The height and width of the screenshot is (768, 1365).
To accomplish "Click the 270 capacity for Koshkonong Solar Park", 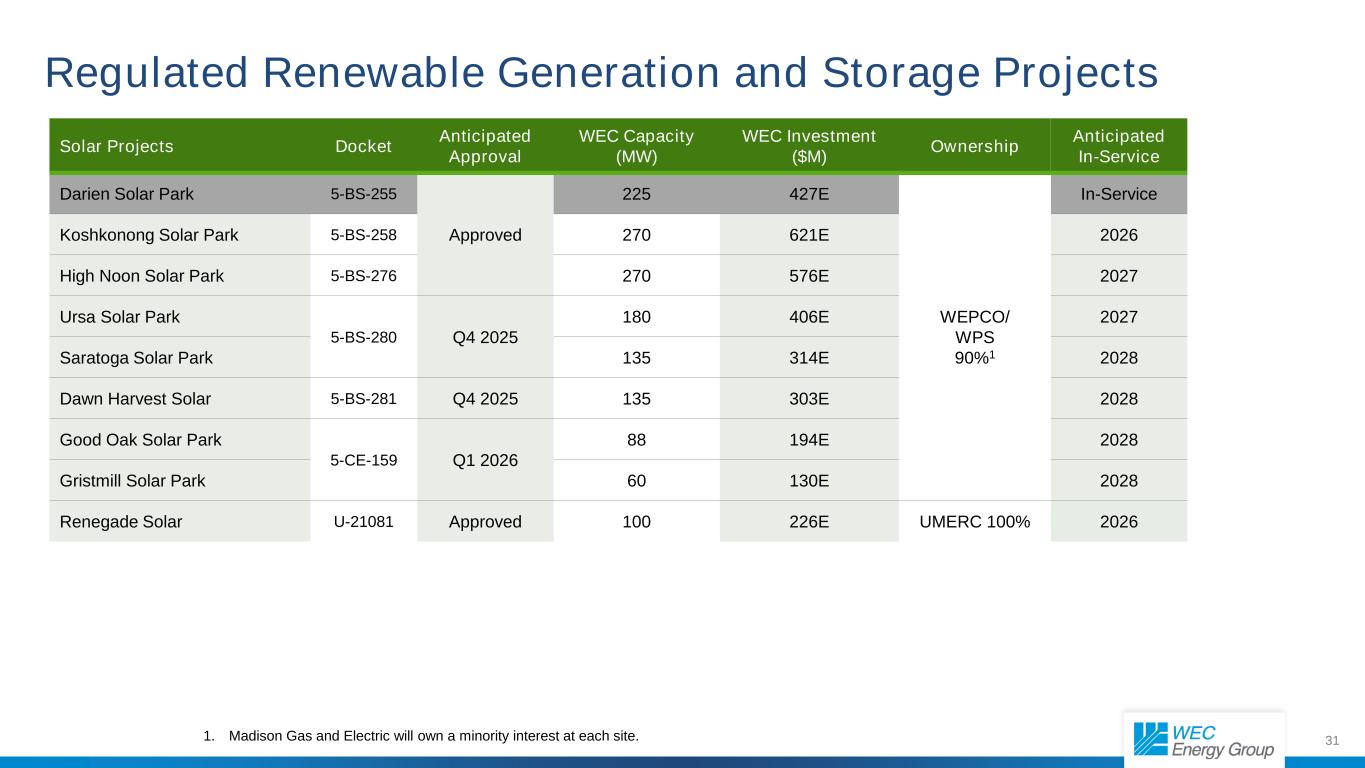I will (x=636, y=235).
